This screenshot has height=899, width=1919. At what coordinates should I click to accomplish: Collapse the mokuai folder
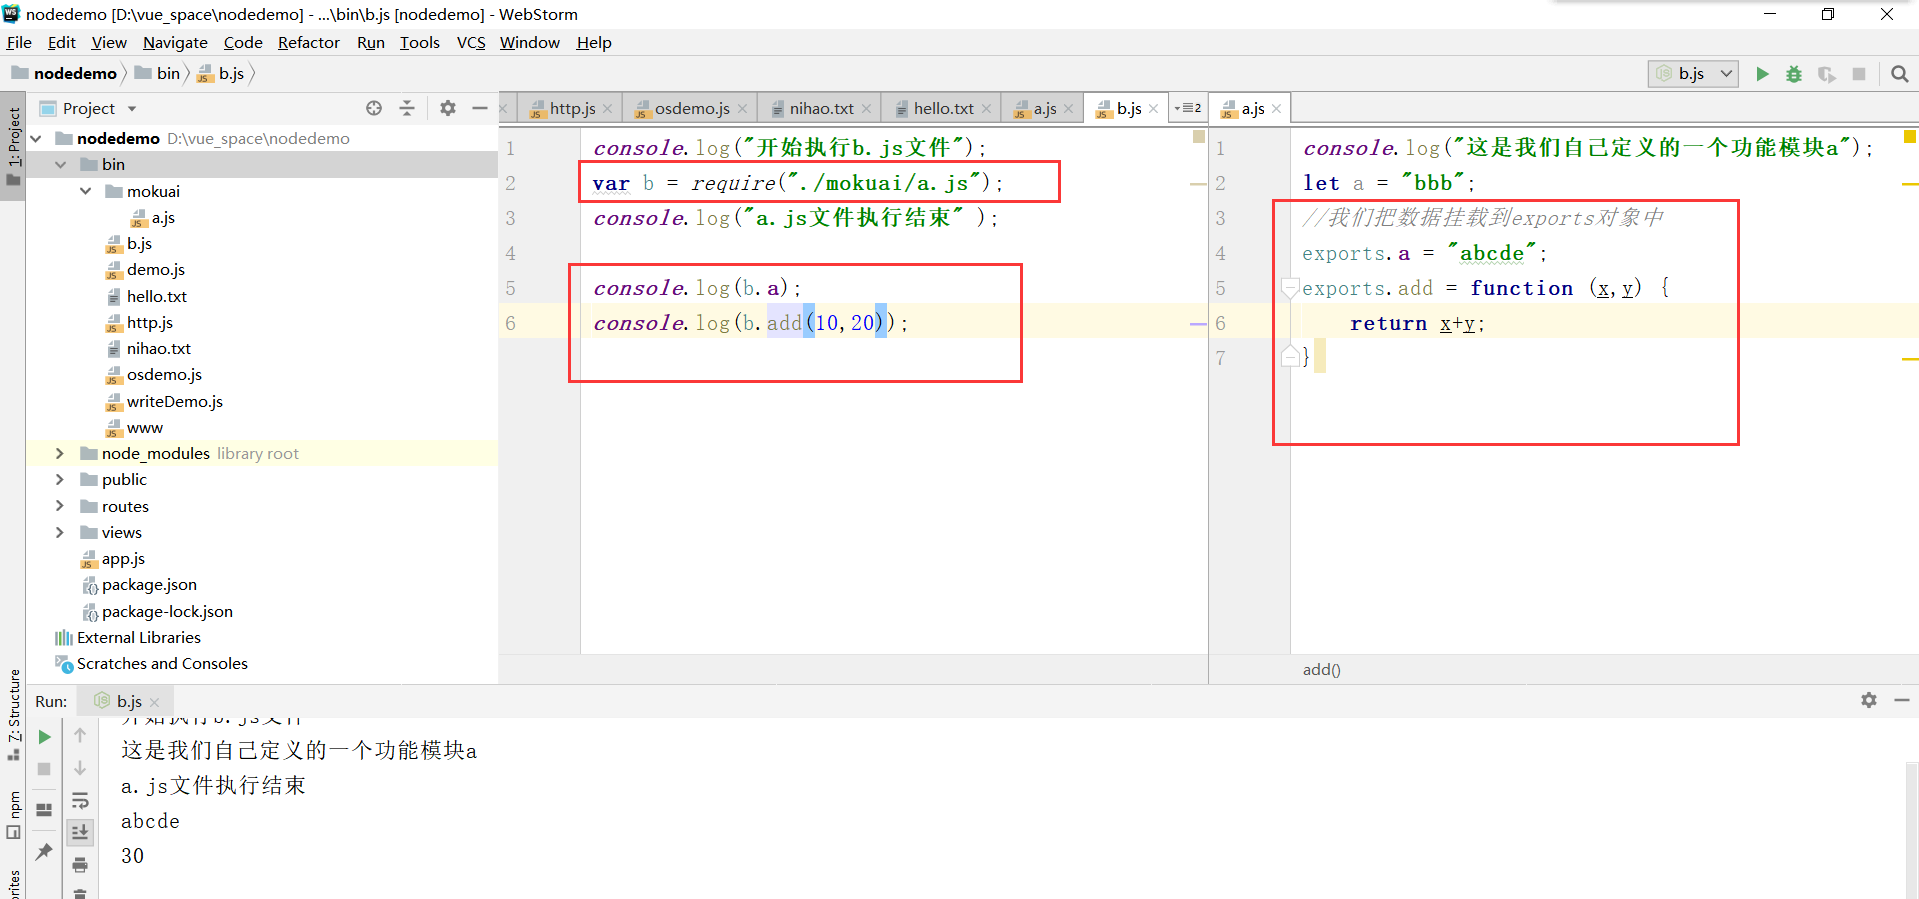(86, 192)
